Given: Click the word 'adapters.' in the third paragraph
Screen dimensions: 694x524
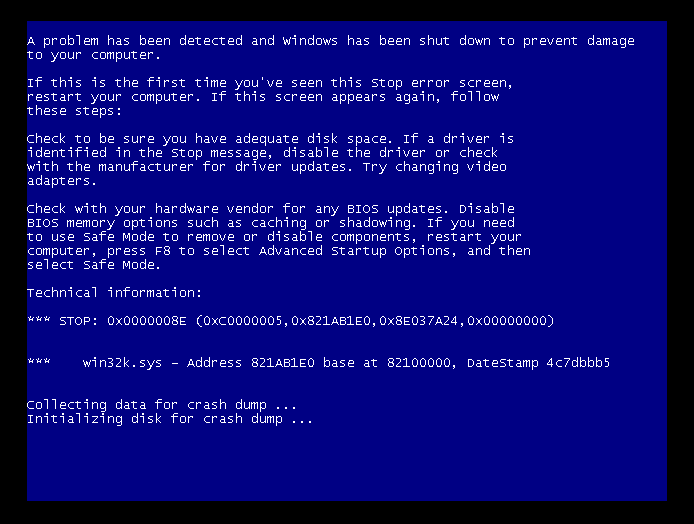Looking at the screenshot, I should point(62,181).
